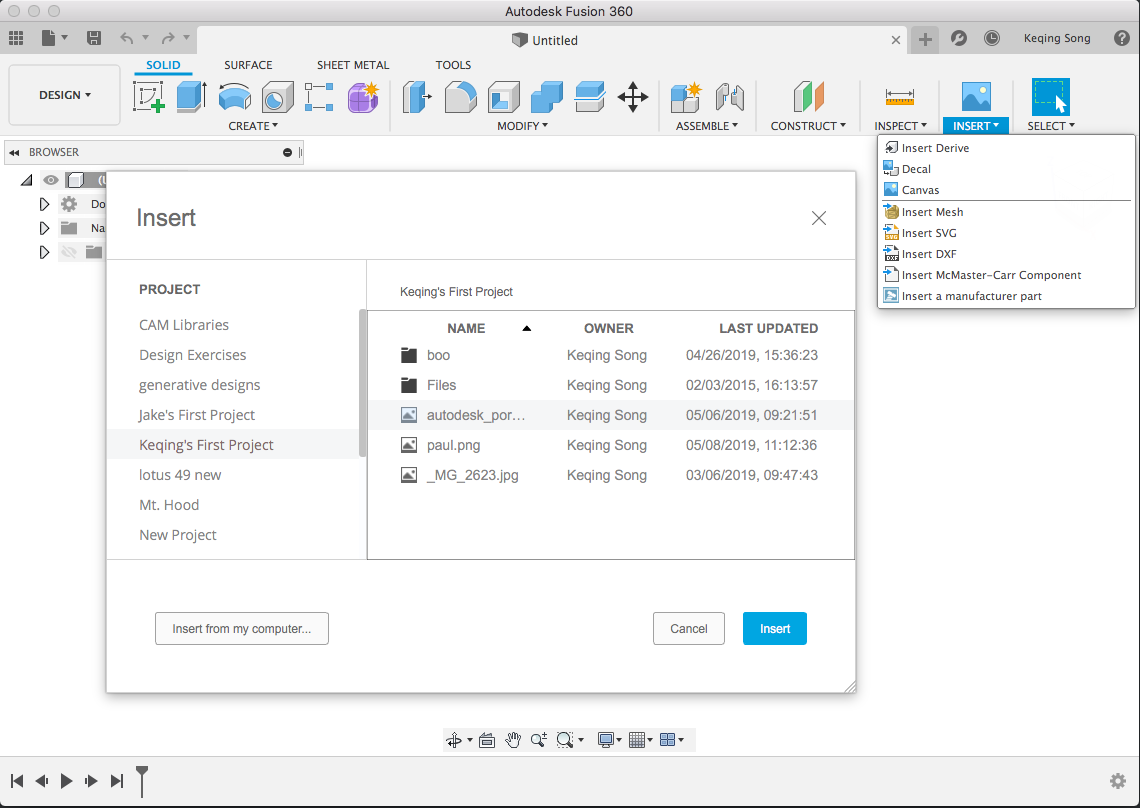Open the SELECT dropdown
Viewport: 1140px width, 808px height.
(1051, 126)
